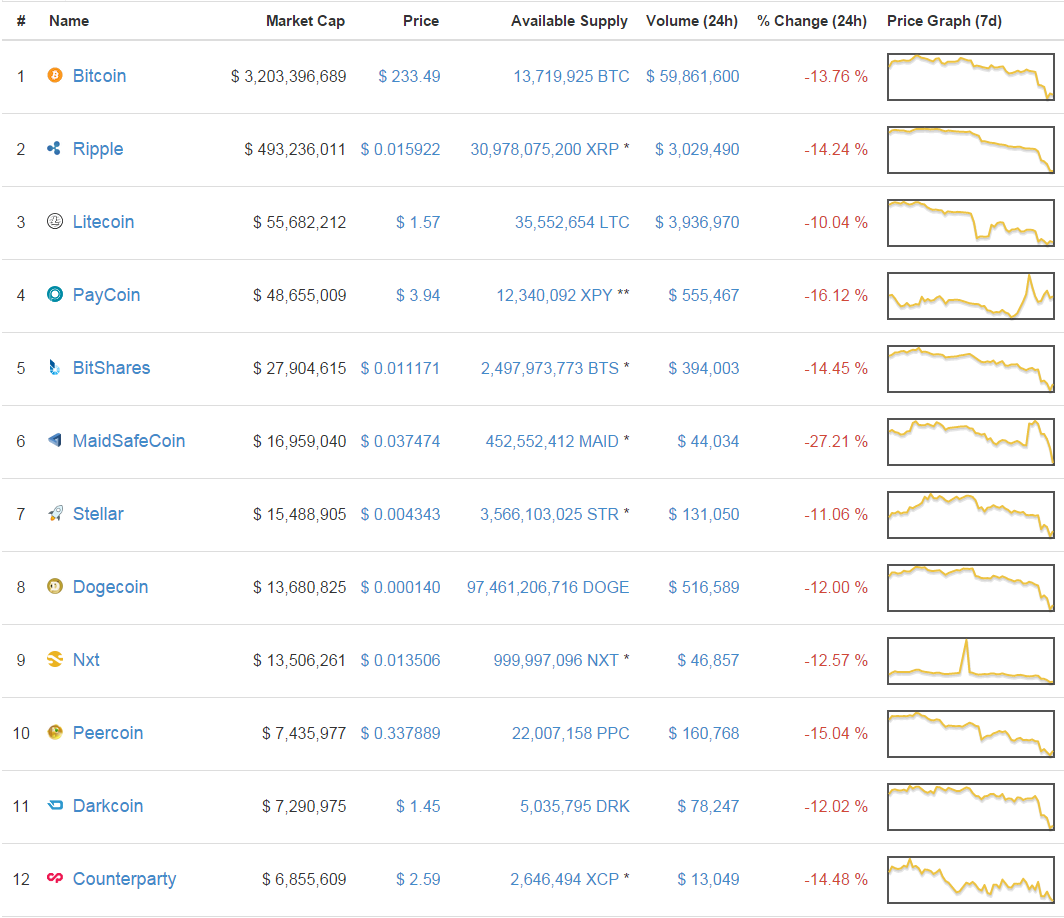1064x918 pixels.
Task: Open Ripple's 7-day price graph
Action: coord(970,149)
